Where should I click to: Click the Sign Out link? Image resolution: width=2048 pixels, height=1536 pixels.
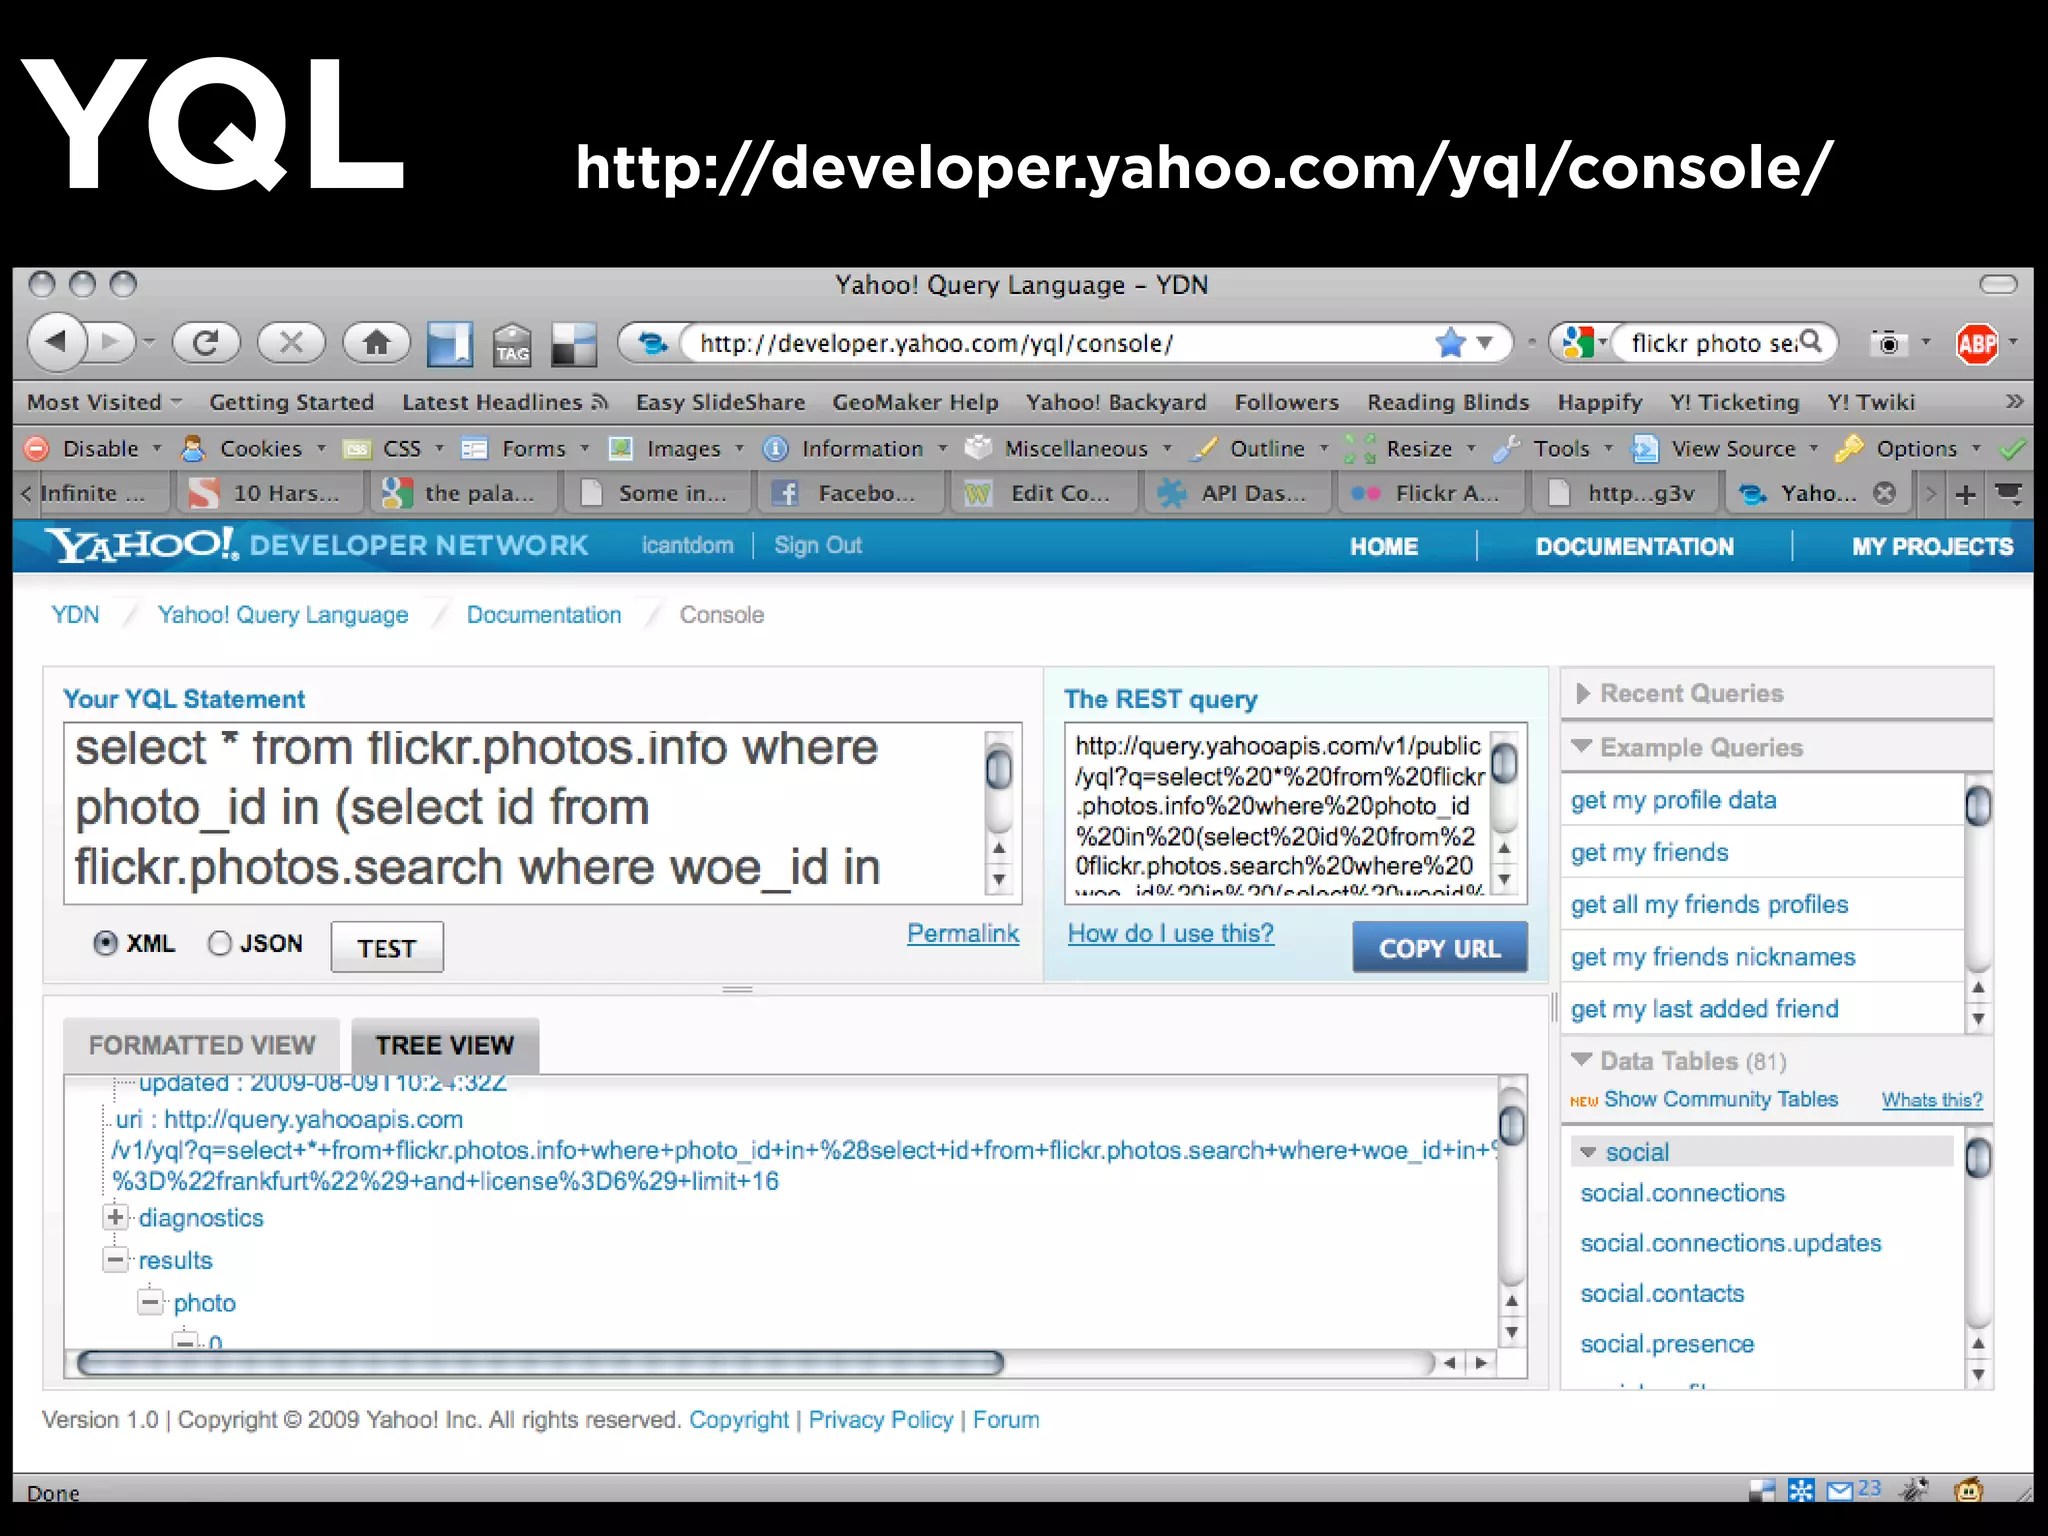[x=817, y=545]
